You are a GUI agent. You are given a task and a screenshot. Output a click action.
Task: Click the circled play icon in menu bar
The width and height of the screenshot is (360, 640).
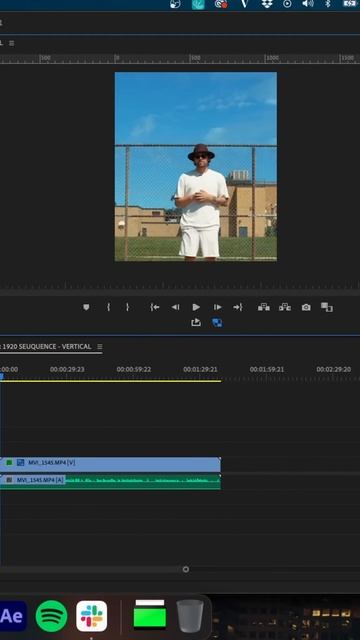[x=287, y=4]
